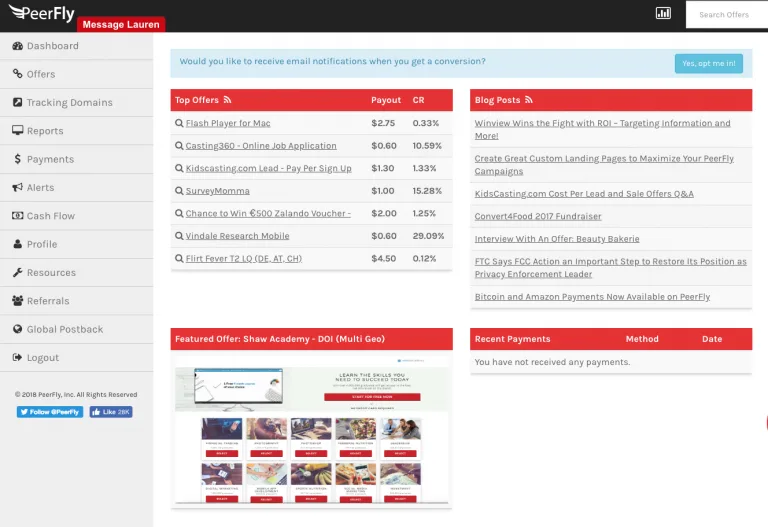Click the Shaw Academy featured offer thumbnail

[x=312, y=429]
